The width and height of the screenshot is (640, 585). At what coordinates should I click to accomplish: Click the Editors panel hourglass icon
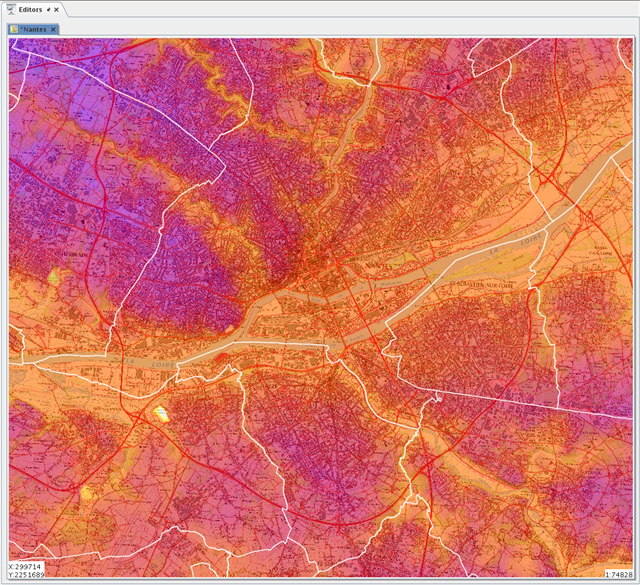pyautogui.click(x=10, y=8)
